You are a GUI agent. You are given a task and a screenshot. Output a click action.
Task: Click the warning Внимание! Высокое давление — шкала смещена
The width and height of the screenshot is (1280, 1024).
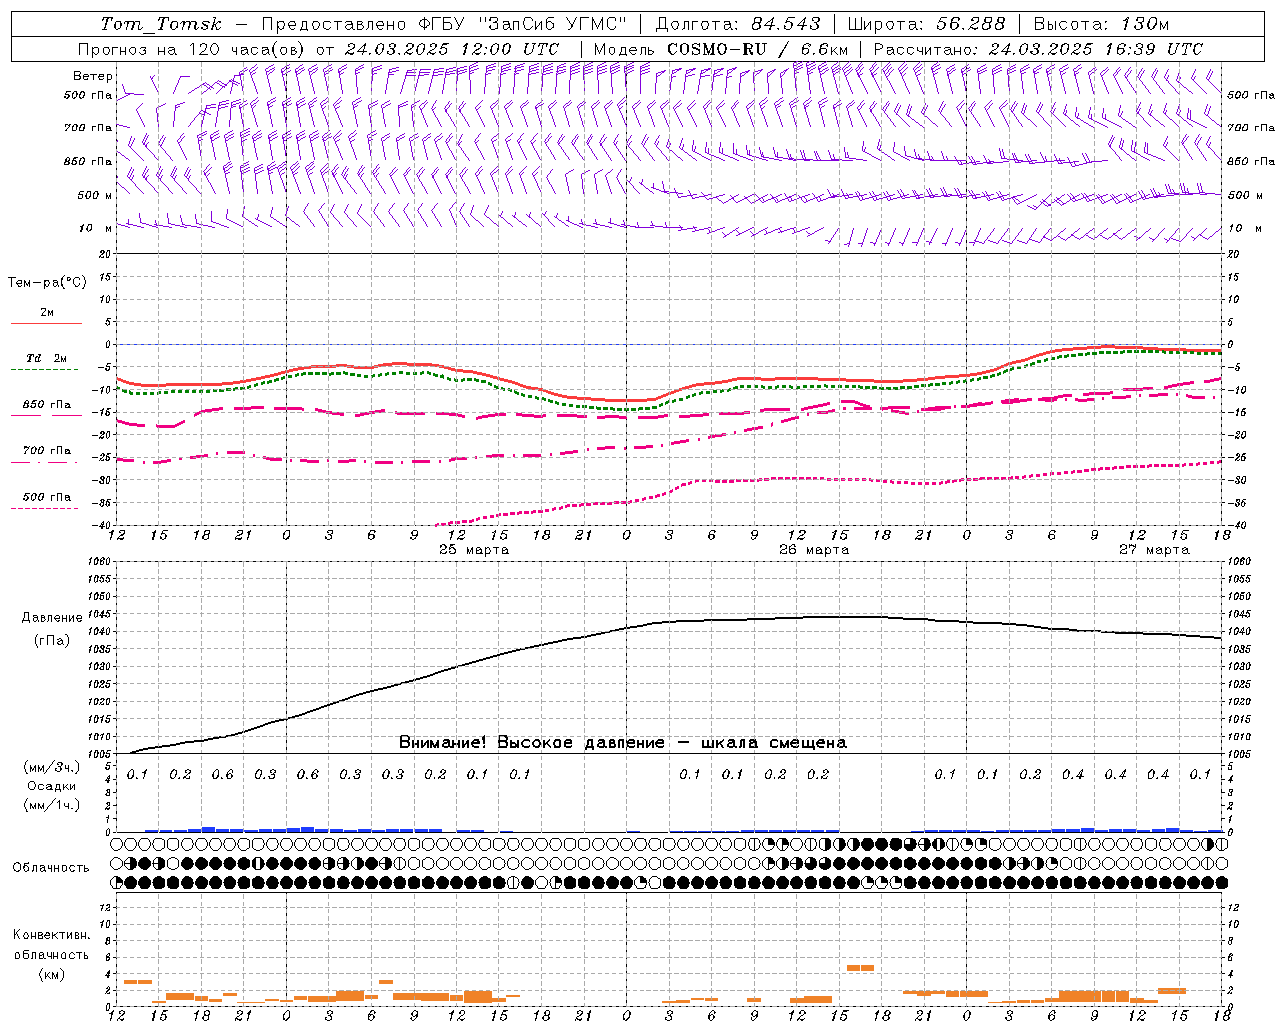pyautogui.click(x=623, y=743)
